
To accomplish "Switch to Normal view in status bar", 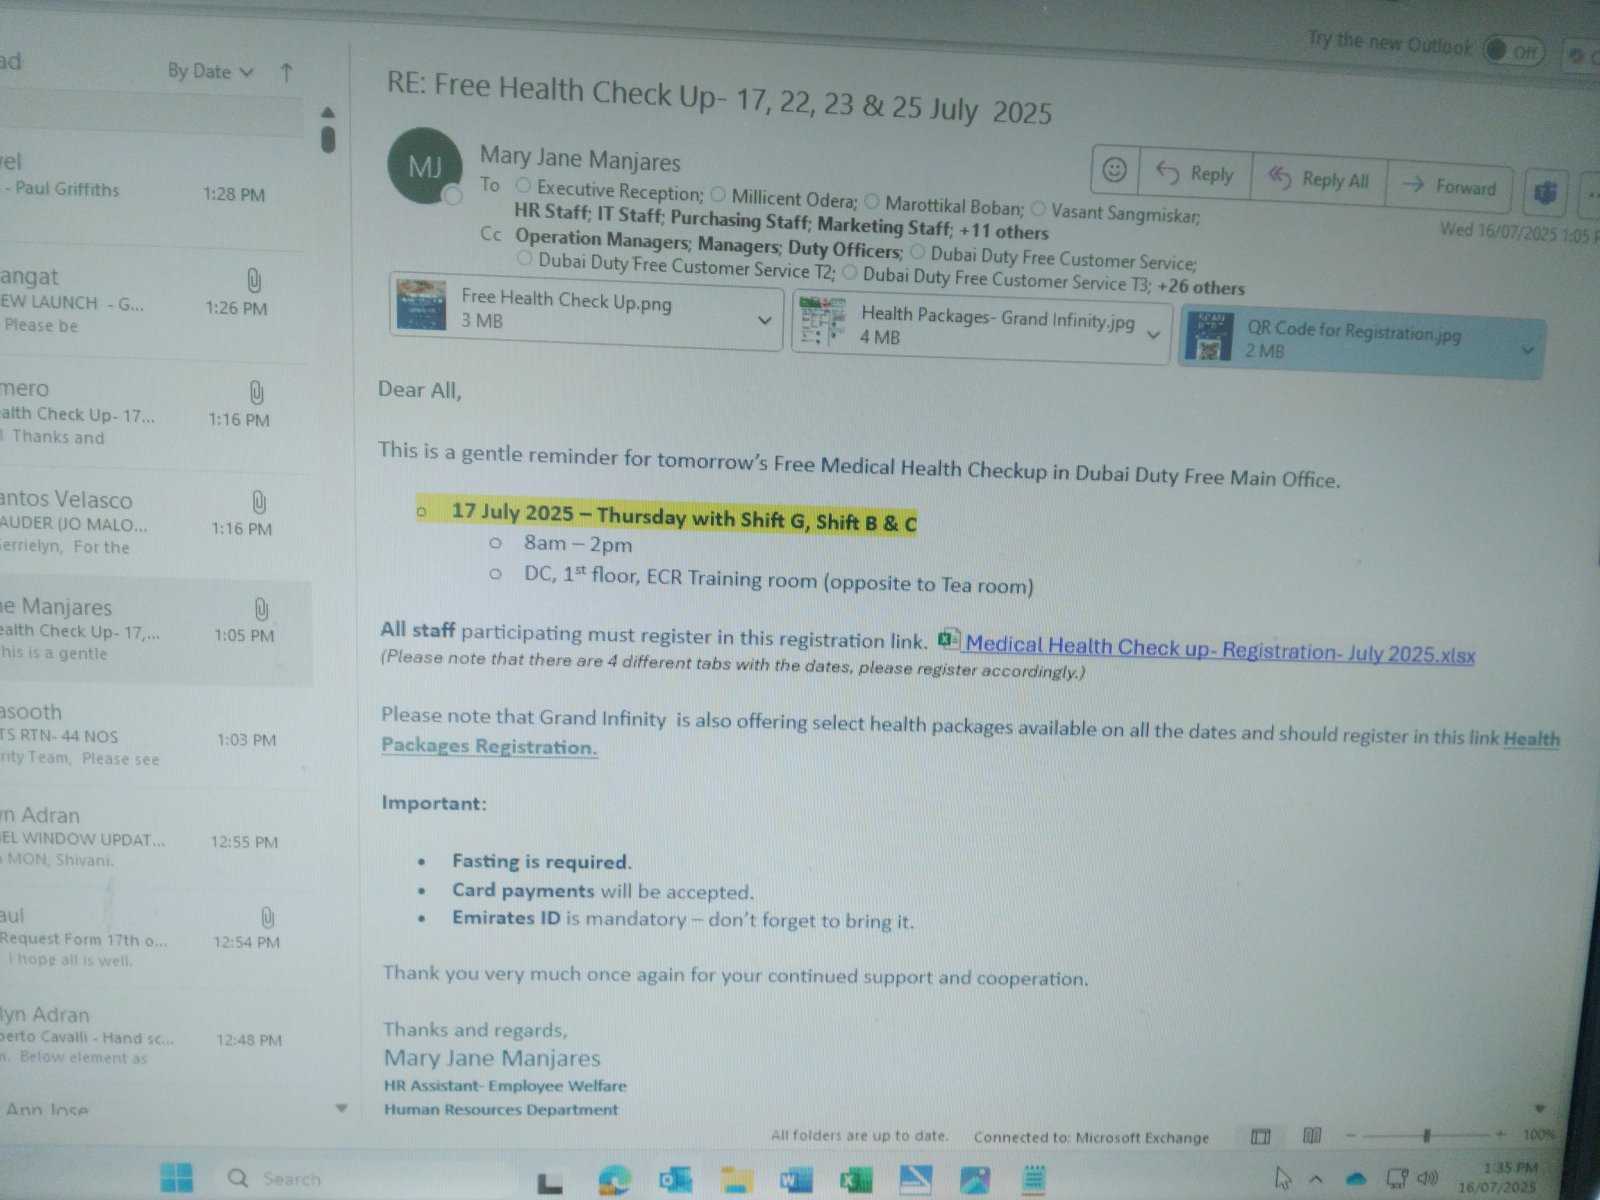I will [x=1261, y=1136].
